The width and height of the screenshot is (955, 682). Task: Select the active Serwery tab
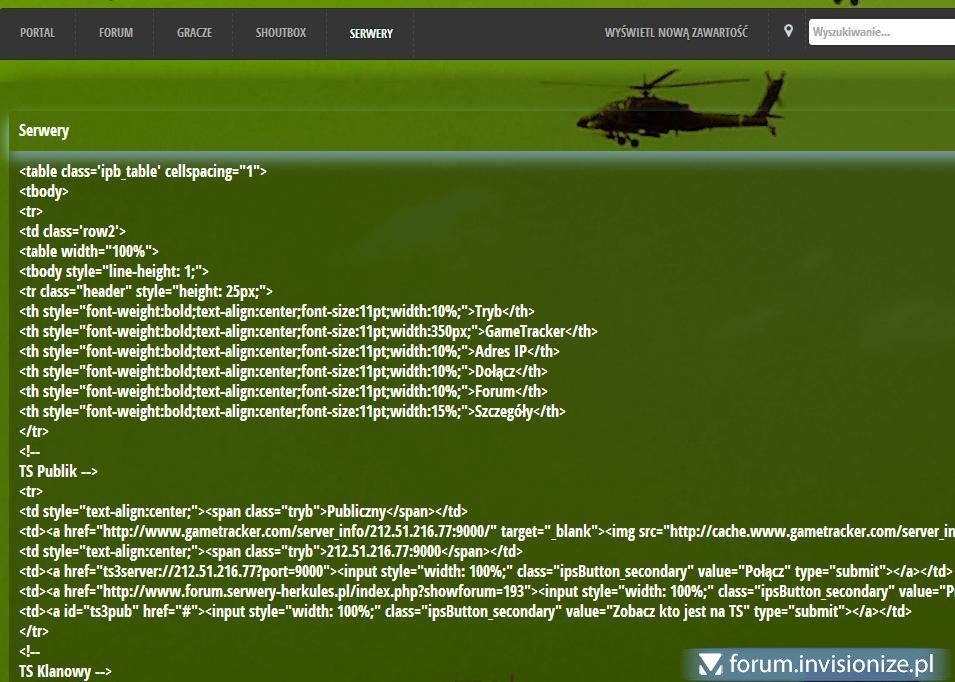371,33
